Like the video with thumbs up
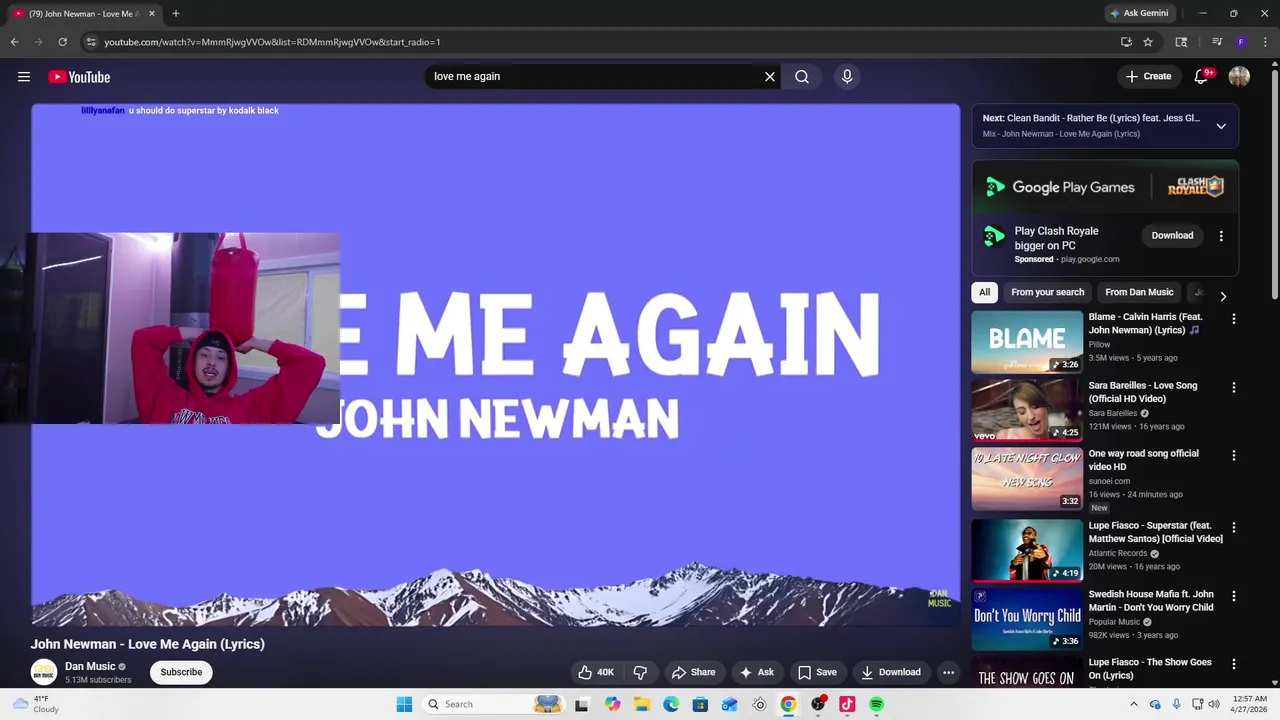This screenshot has width=1280, height=720. pos(596,672)
